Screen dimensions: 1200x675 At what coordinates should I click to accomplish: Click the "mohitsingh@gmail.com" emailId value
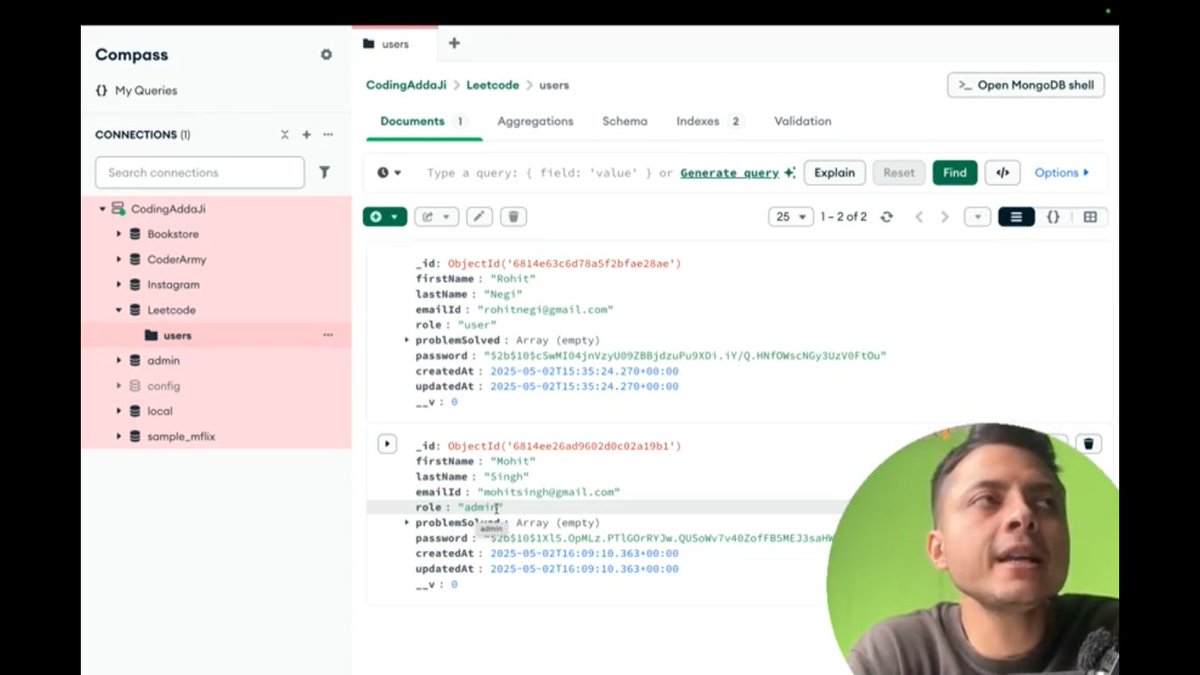pos(548,492)
